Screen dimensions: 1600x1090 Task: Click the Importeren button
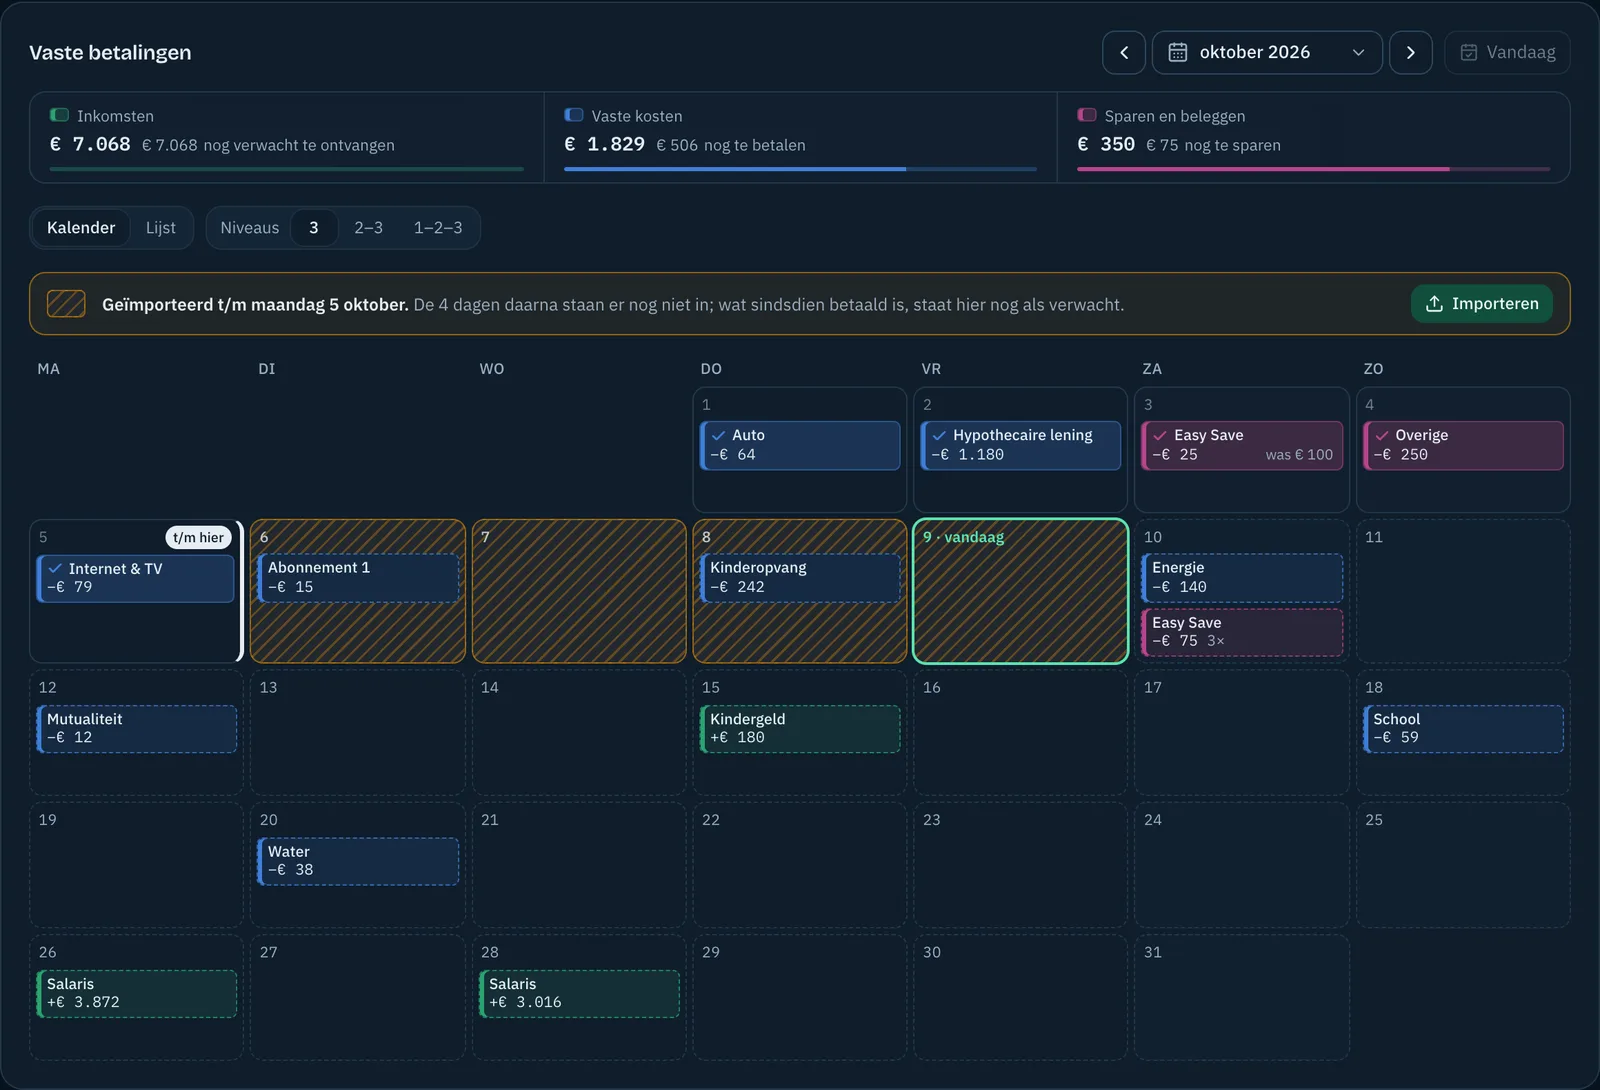tap(1482, 304)
